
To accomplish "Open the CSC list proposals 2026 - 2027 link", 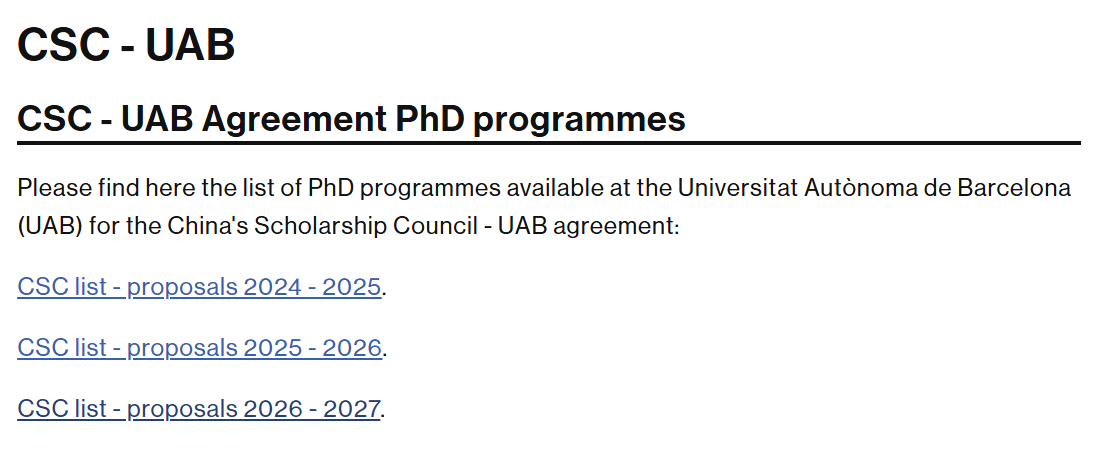I will tap(199, 409).
